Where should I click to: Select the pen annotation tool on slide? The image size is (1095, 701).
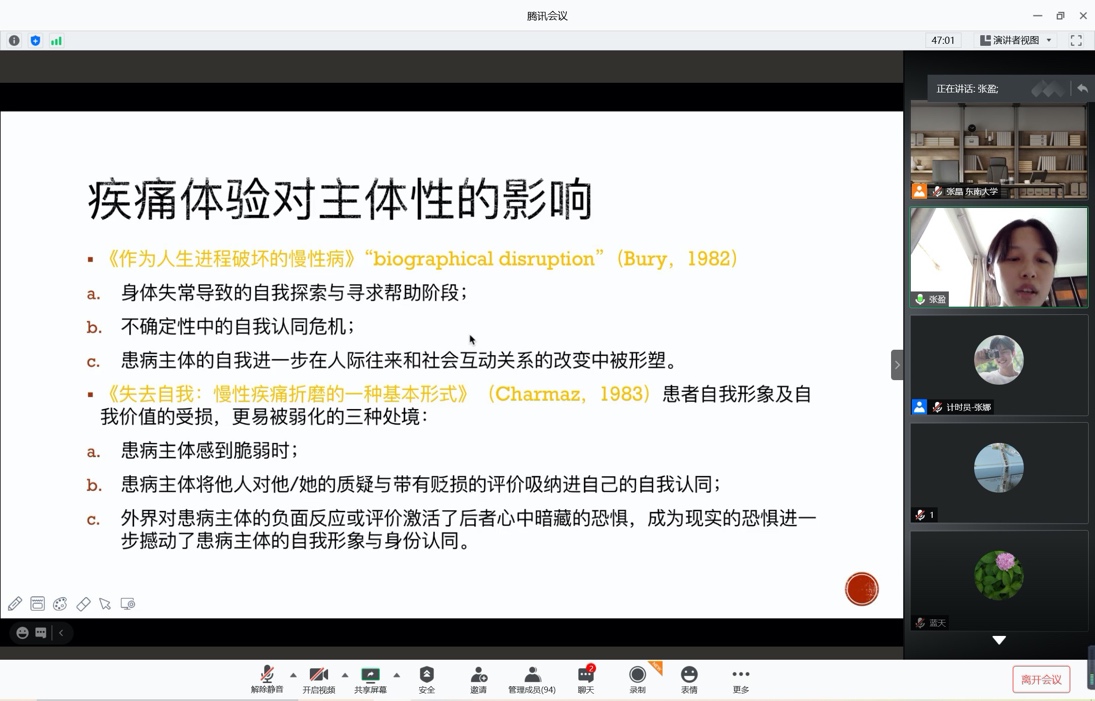[15, 604]
